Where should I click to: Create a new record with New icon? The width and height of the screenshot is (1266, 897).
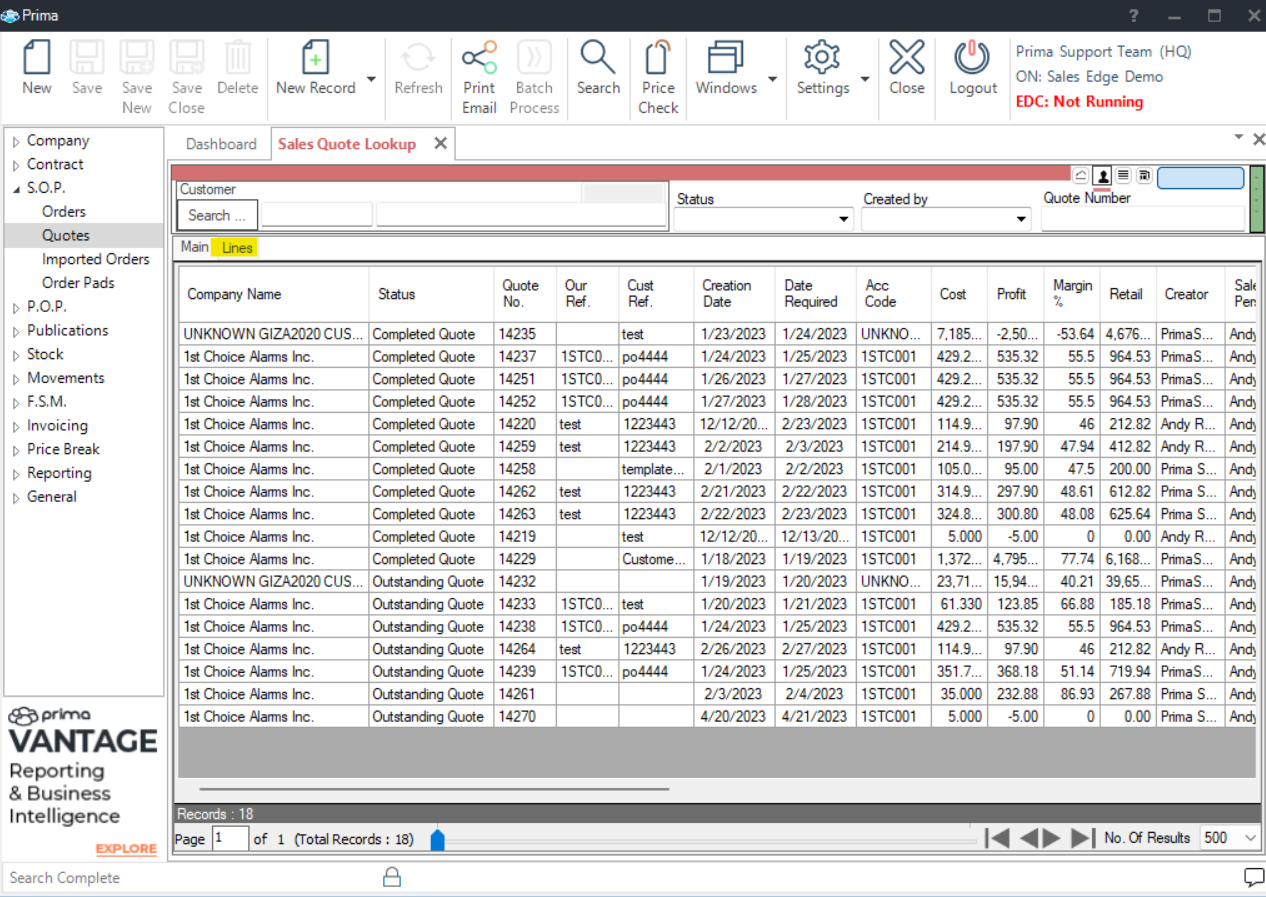37,58
